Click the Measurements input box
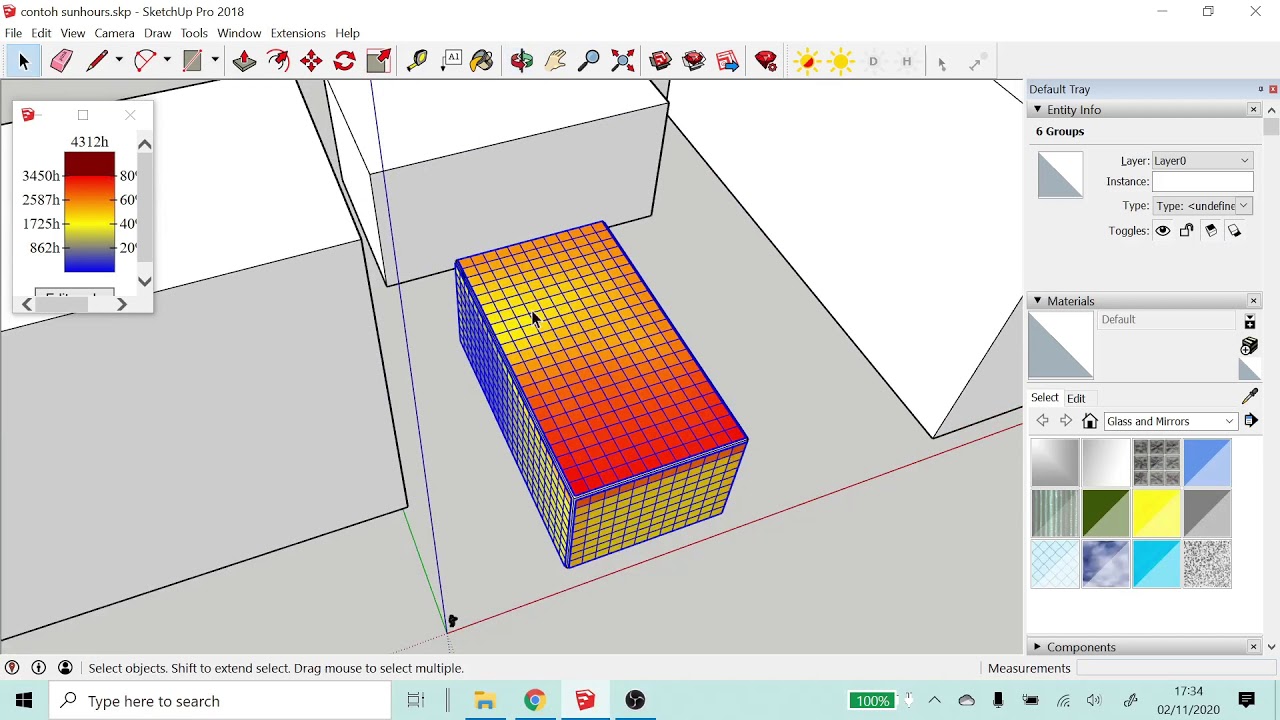 [1176, 668]
